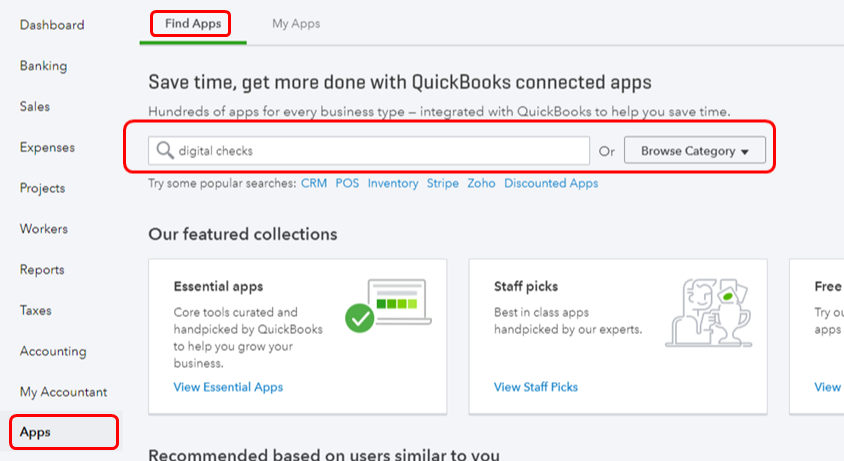Switch to the My Apps tab

[296, 24]
